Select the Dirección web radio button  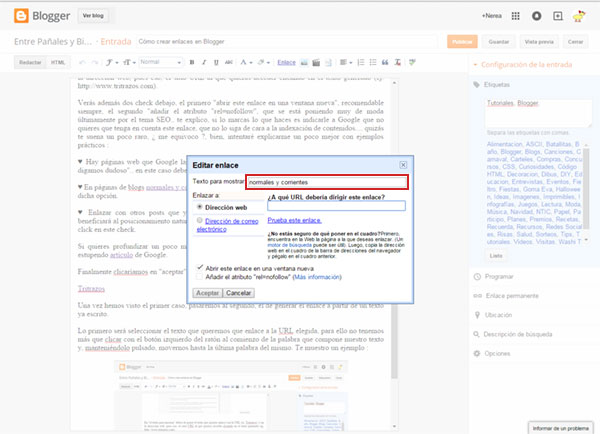199,207
